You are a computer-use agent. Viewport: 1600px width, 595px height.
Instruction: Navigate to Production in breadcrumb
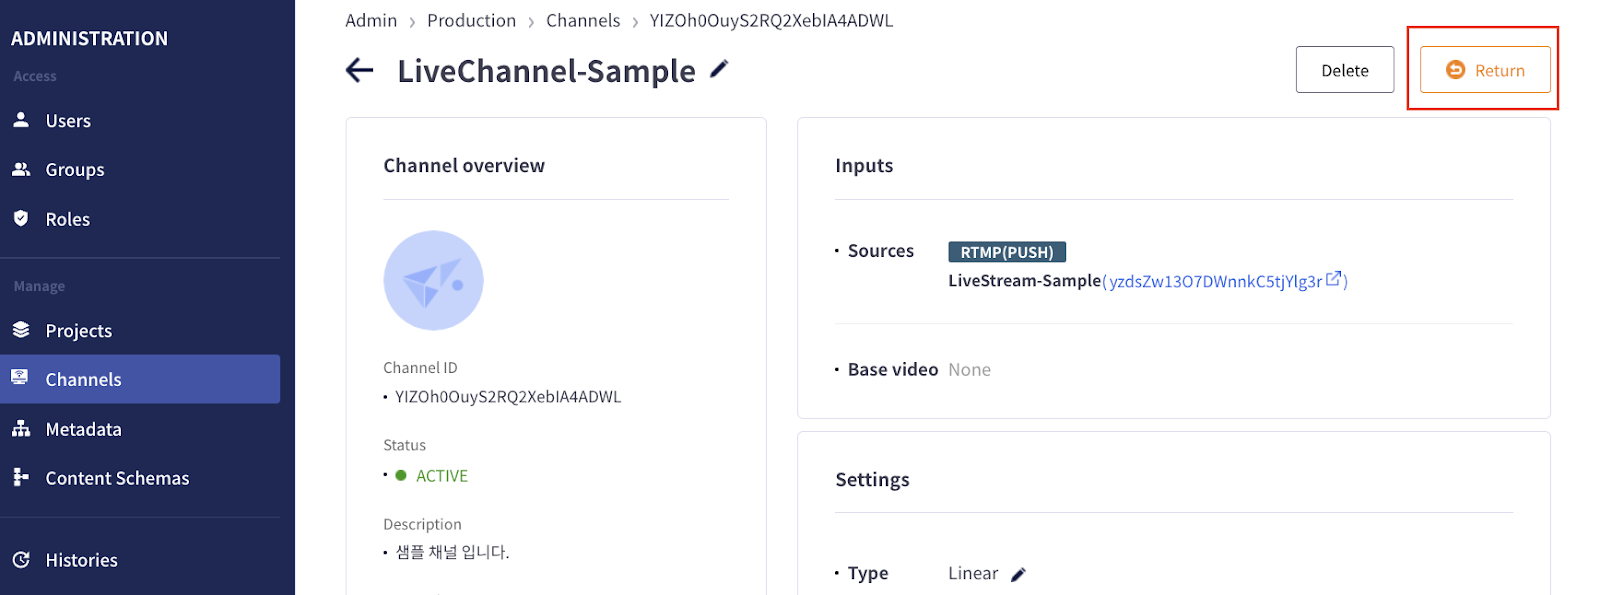click(471, 20)
